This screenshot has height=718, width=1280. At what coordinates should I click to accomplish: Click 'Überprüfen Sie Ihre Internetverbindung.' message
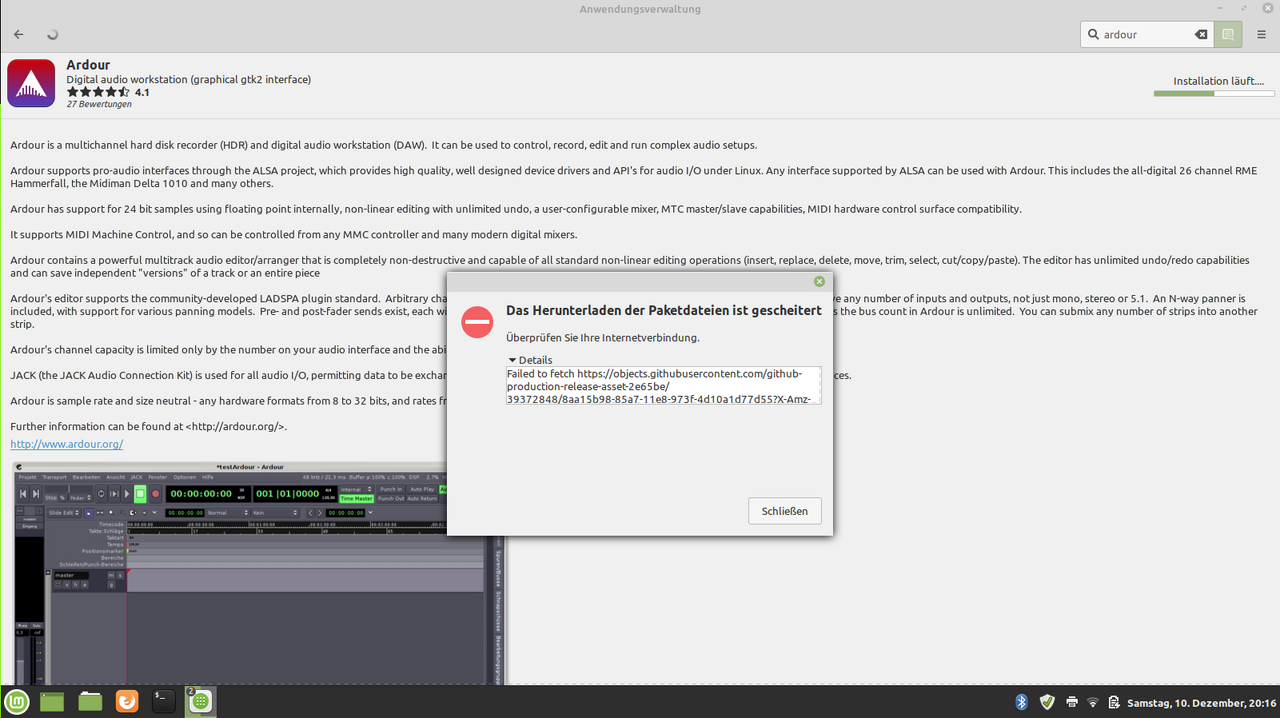tap(603, 337)
